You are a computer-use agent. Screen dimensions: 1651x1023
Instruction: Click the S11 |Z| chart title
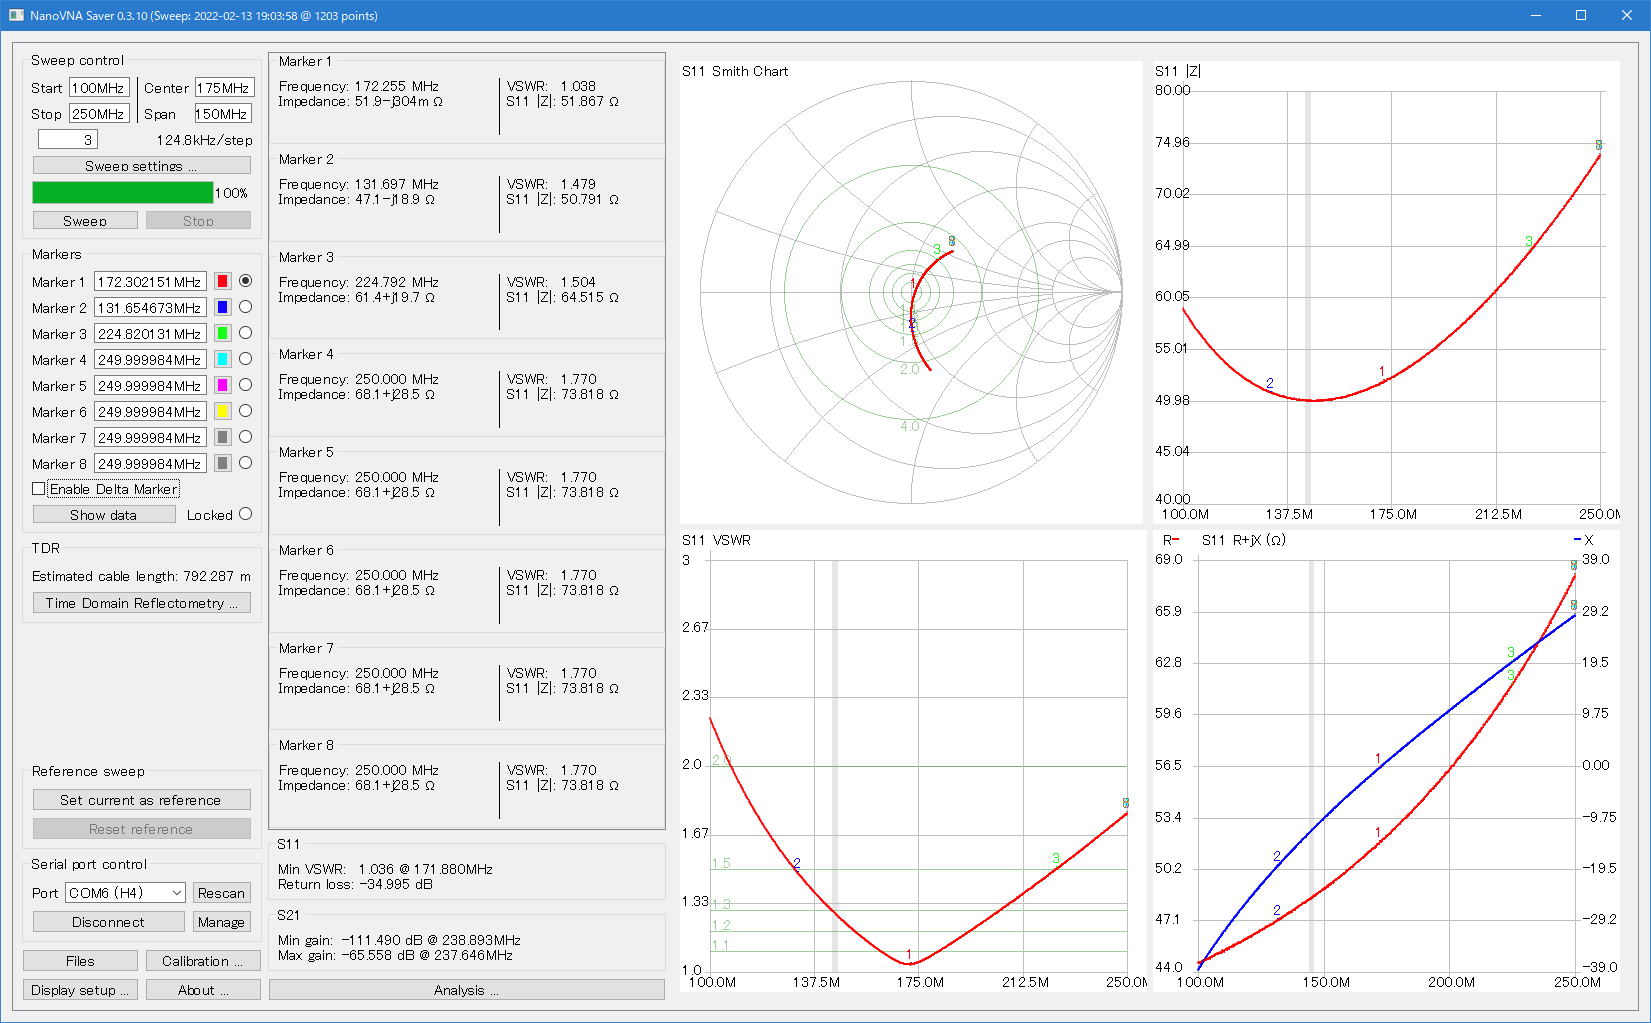tap(1178, 71)
